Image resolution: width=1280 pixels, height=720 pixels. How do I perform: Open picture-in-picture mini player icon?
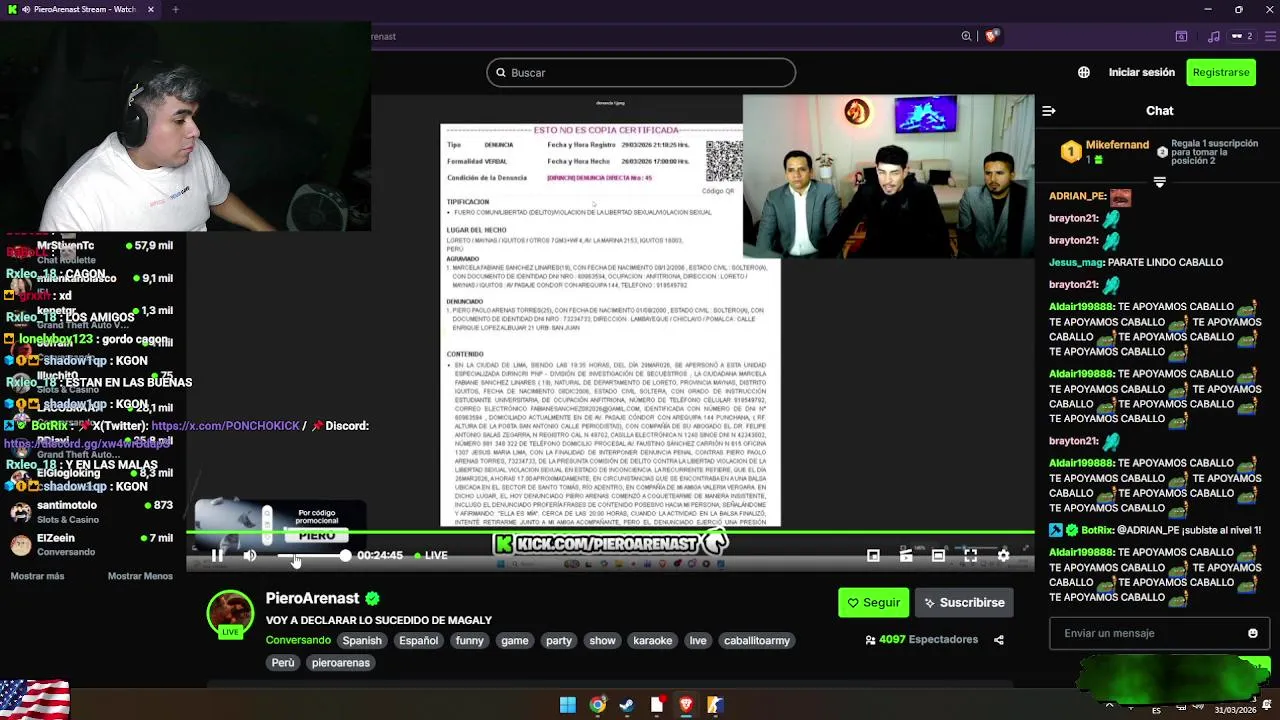[x=873, y=555]
